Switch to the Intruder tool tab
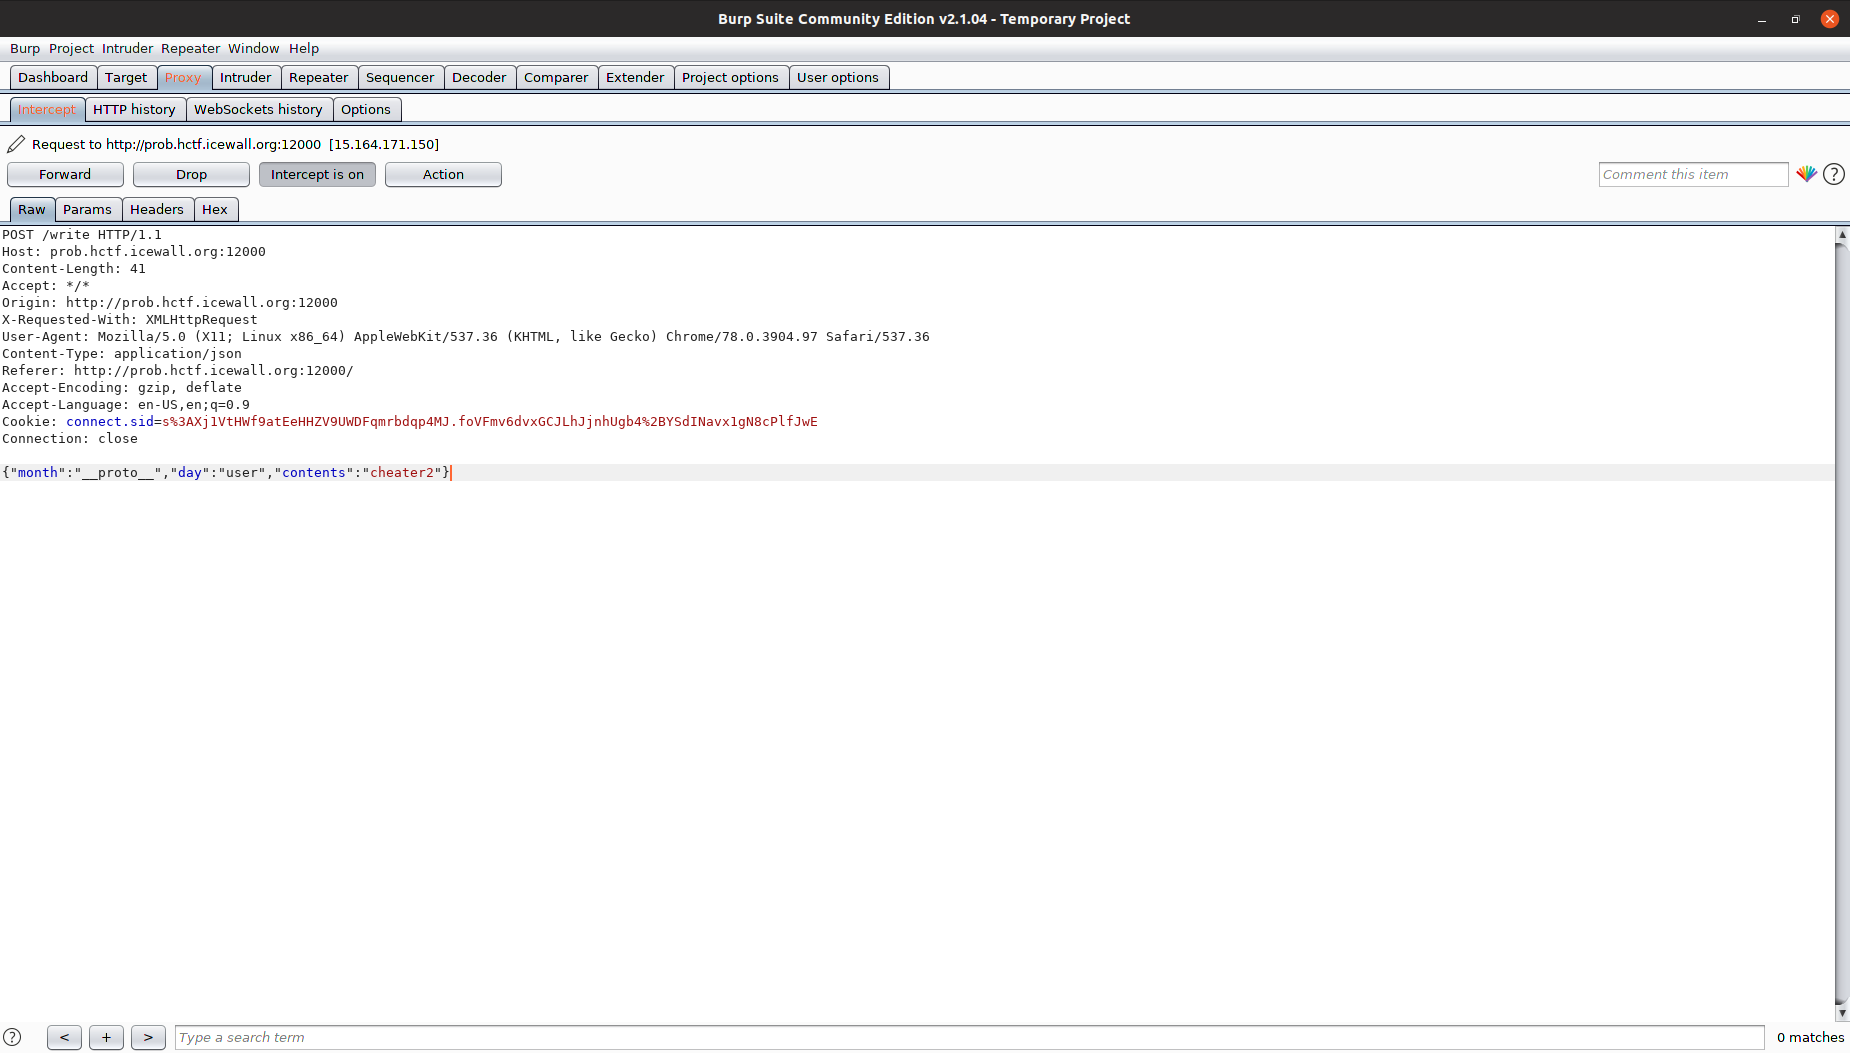 pos(245,77)
